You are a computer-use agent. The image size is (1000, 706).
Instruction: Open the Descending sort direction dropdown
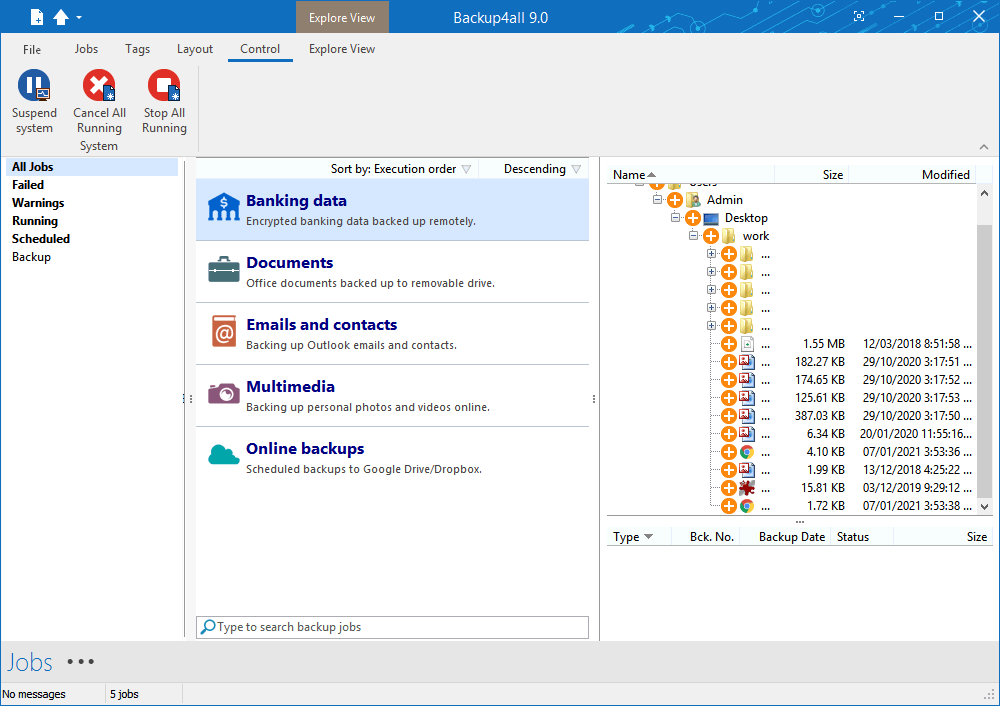pos(534,169)
